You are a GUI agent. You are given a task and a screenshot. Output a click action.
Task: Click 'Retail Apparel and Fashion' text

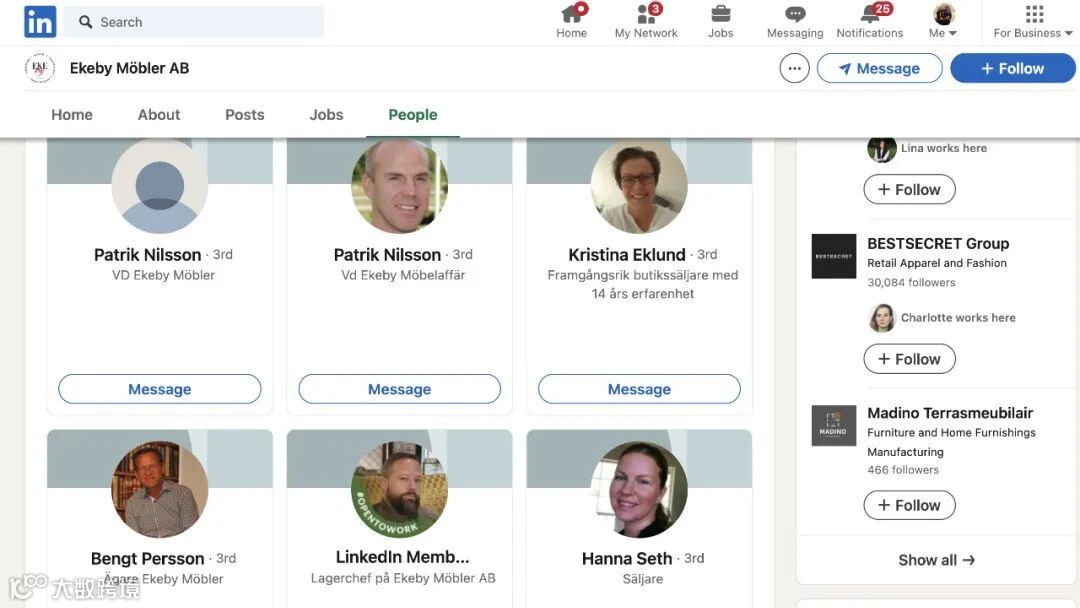pos(937,263)
